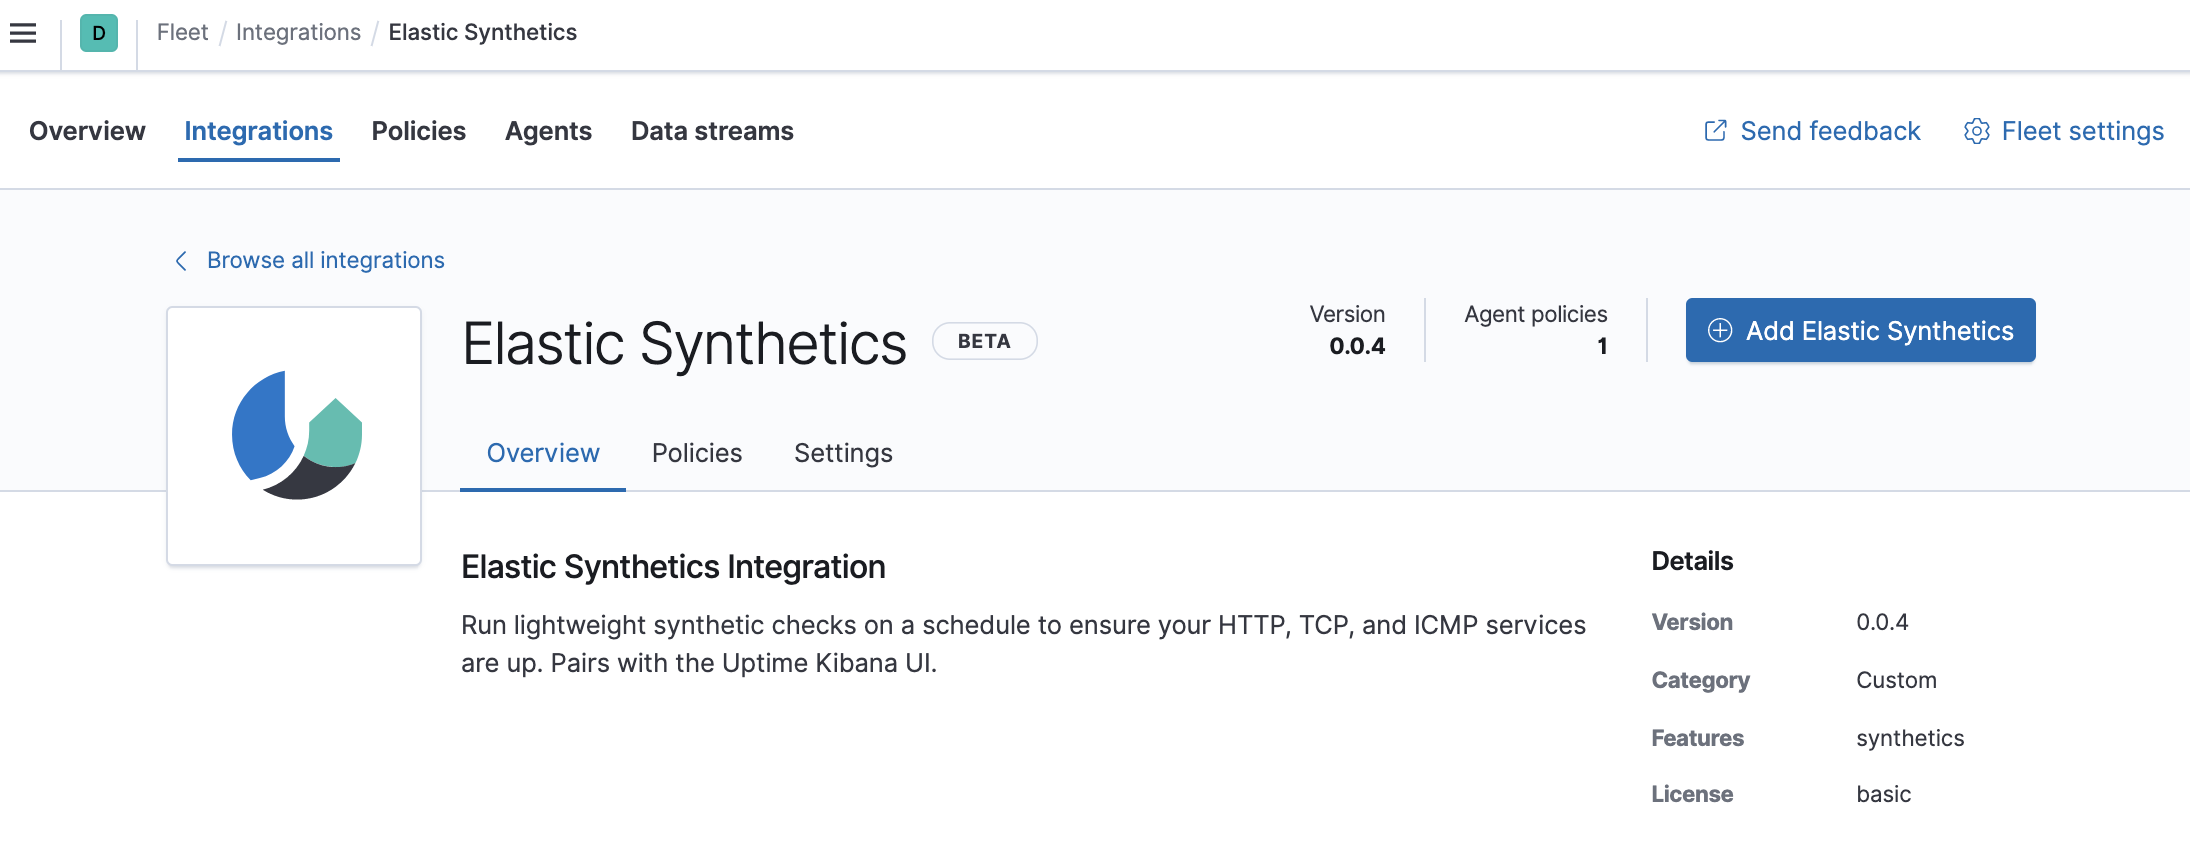Open the integration's Settings tab

coord(843,453)
